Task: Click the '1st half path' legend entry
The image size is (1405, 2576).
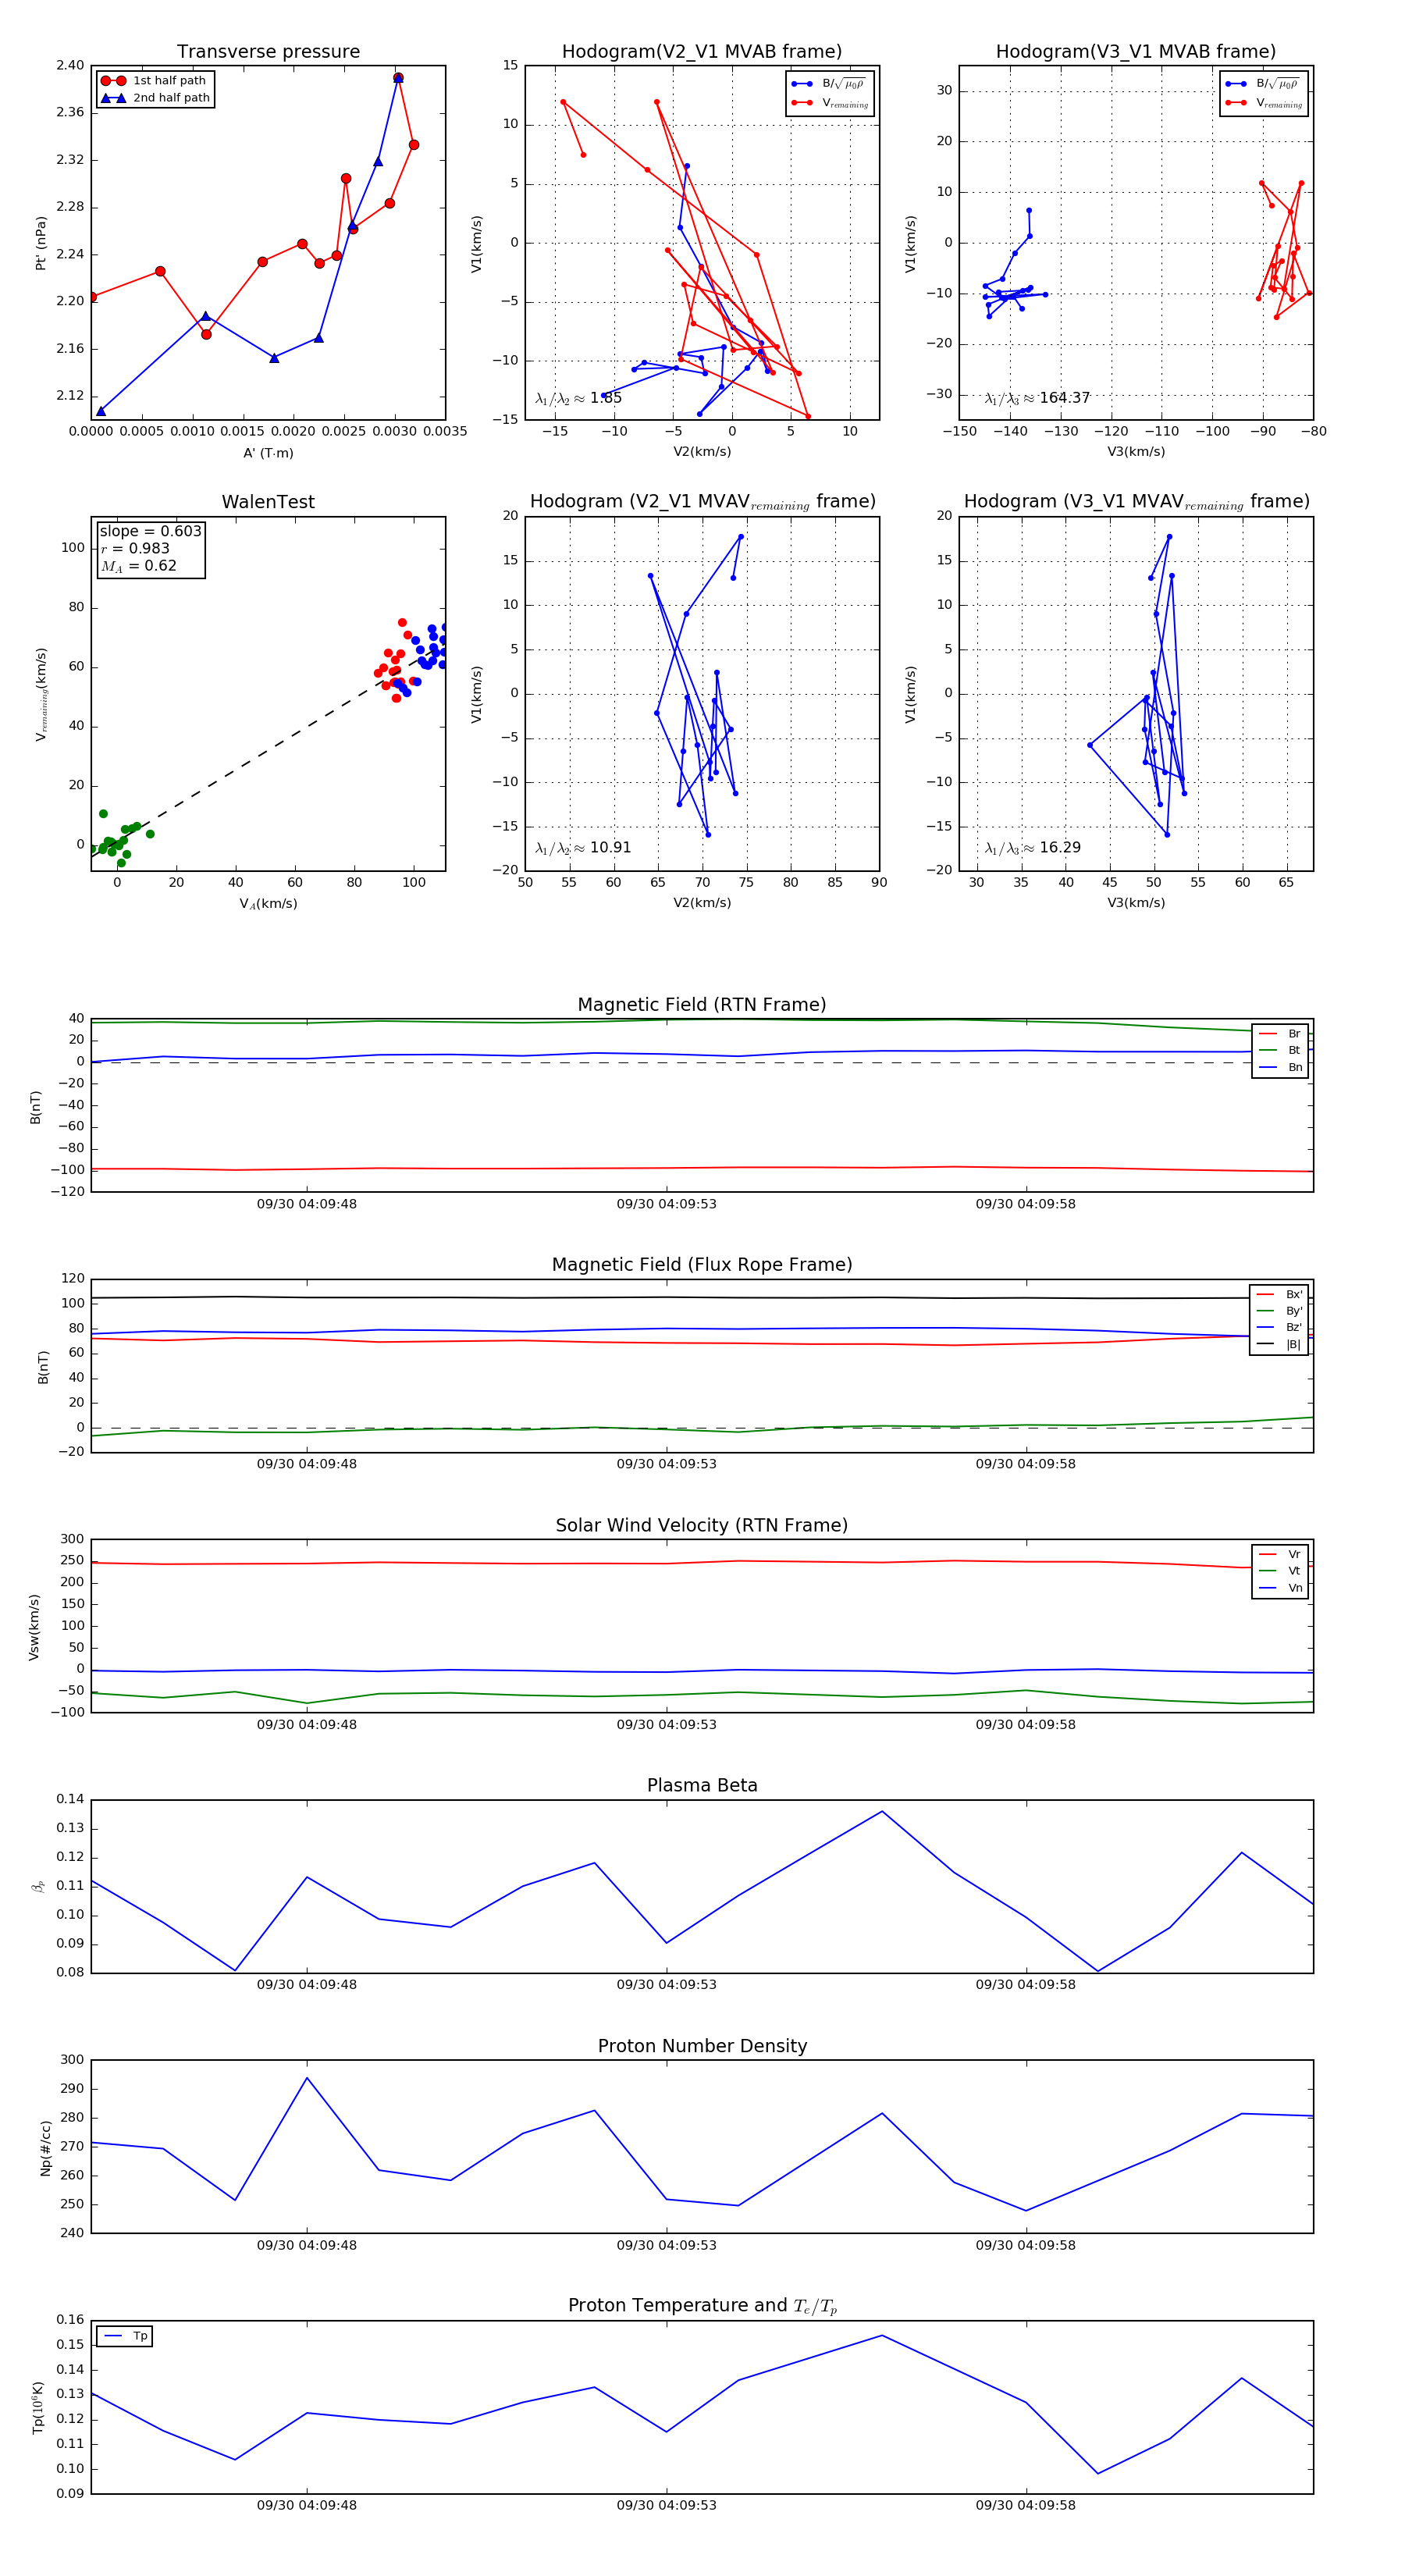Action: pyautogui.click(x=154, y=81)
